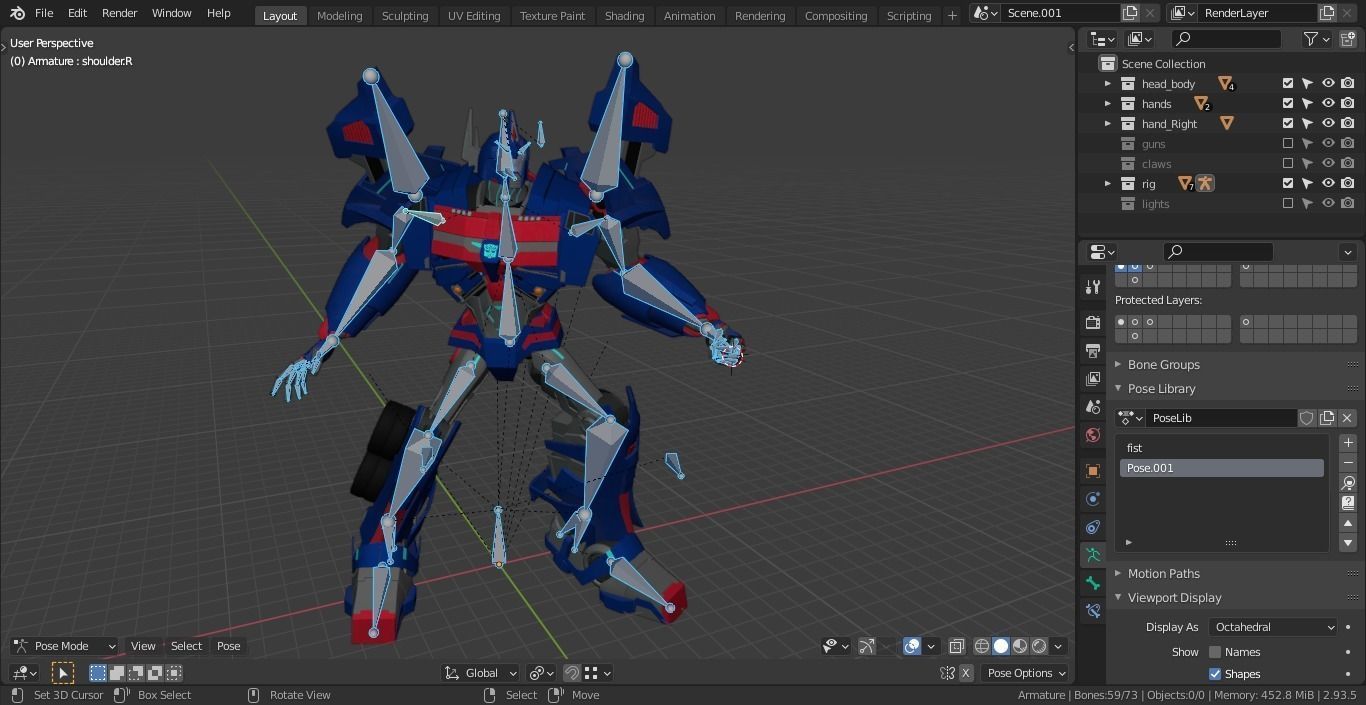Image resolution: width=1366 pixels, height=705 pixels.
Task: Enable the guns collection checkbox
Action: pyautogui.click(x=1288, y=144)
